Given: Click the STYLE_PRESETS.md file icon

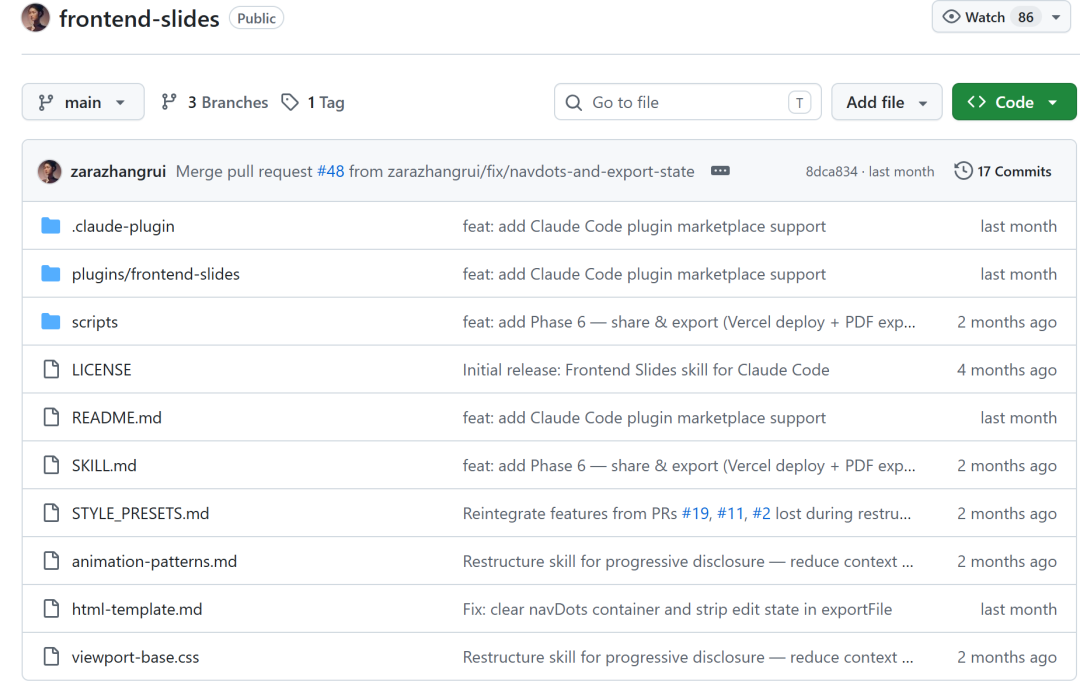Looking at the screenshot, I should (51, 513).
